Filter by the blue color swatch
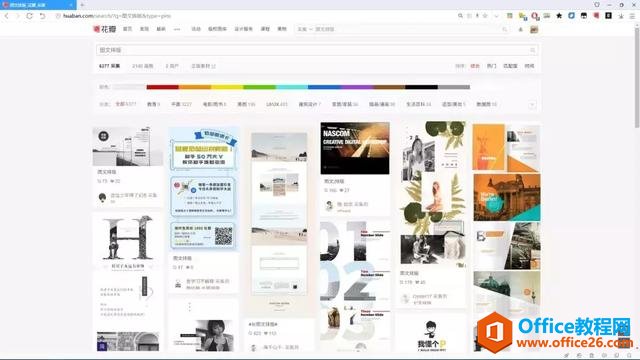640x360 pixels. 324,87
